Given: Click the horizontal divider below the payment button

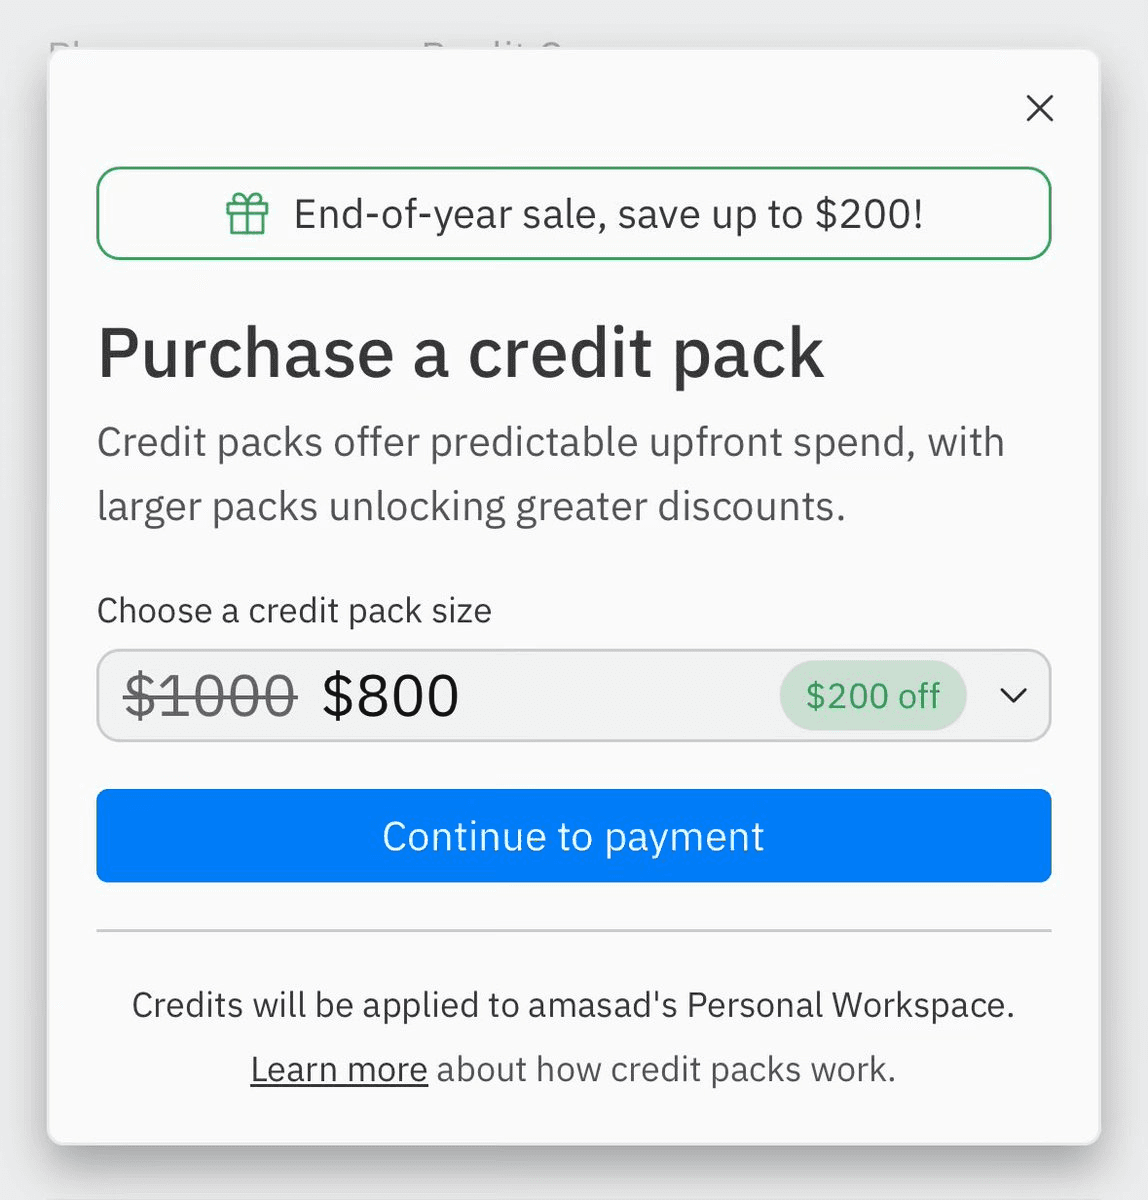Looking at the screenshot, I should [573, 930].
